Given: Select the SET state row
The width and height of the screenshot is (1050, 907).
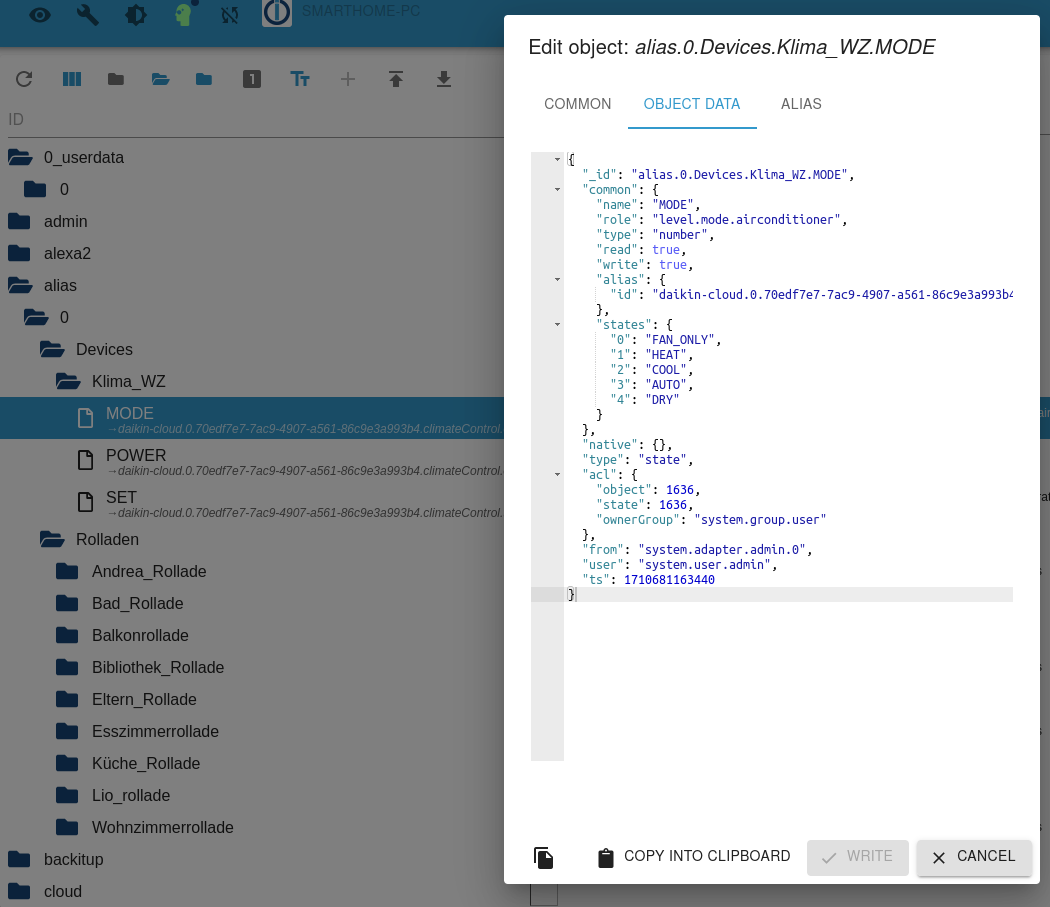Looking at the screenshot, I should coord(252,503).
